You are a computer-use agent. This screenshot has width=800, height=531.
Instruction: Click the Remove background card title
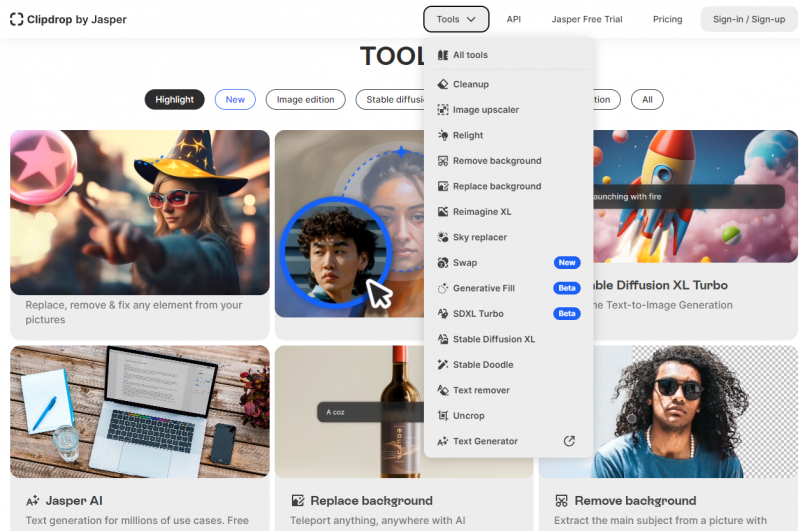(635, 501)
